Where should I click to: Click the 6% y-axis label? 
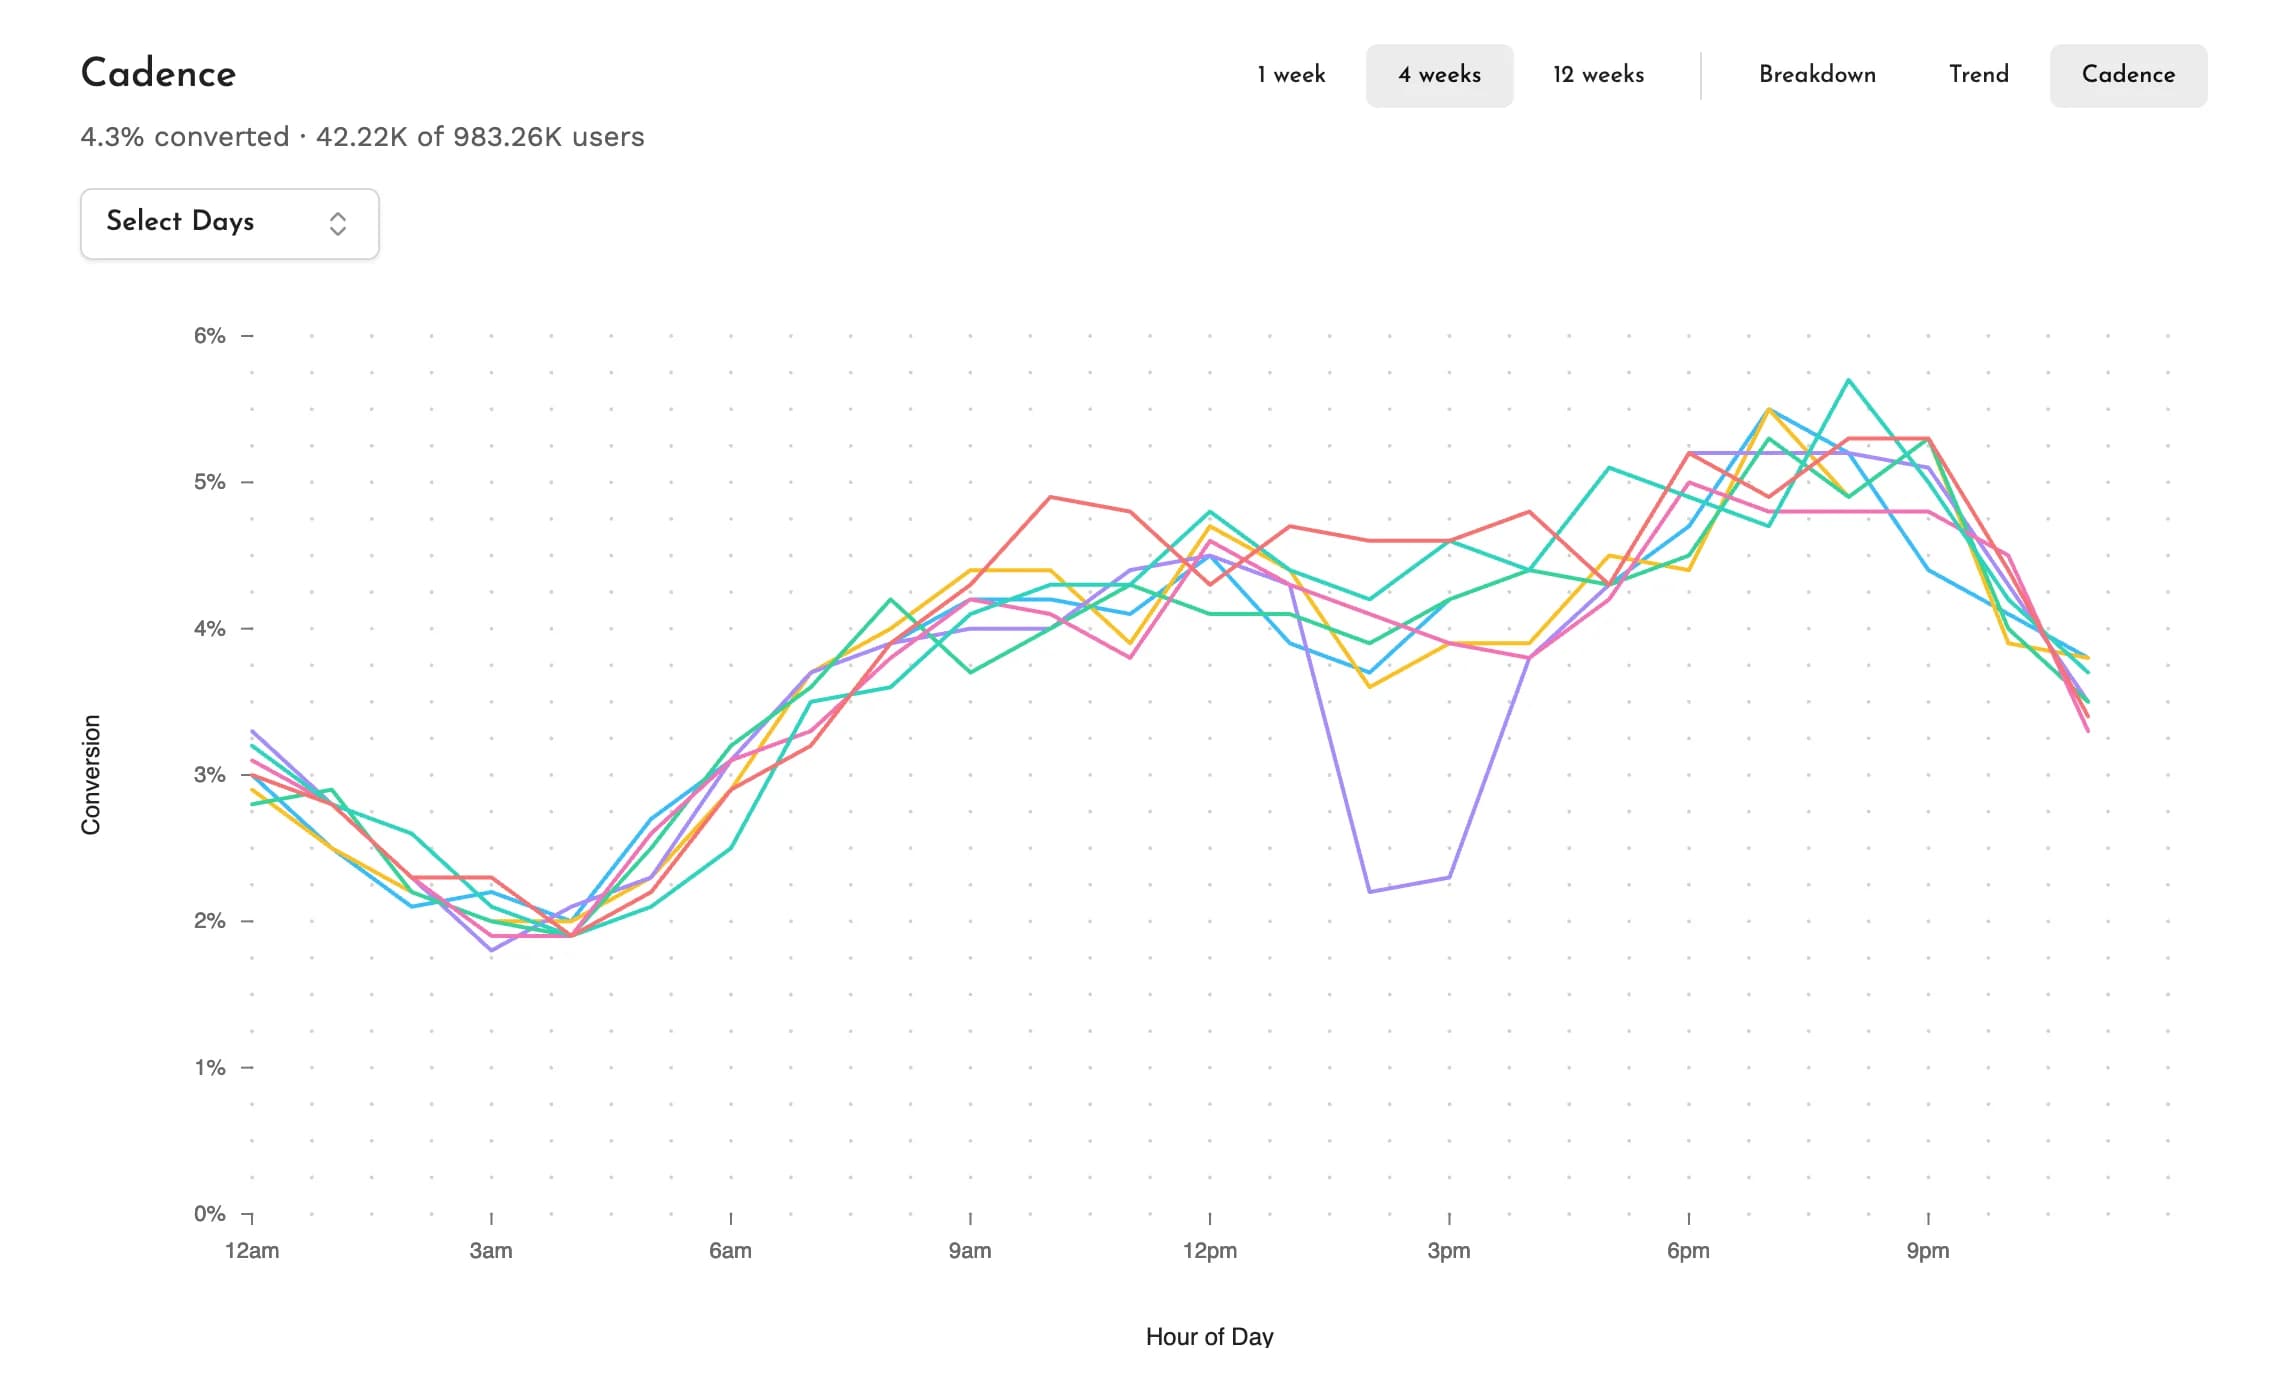(210, 336)
